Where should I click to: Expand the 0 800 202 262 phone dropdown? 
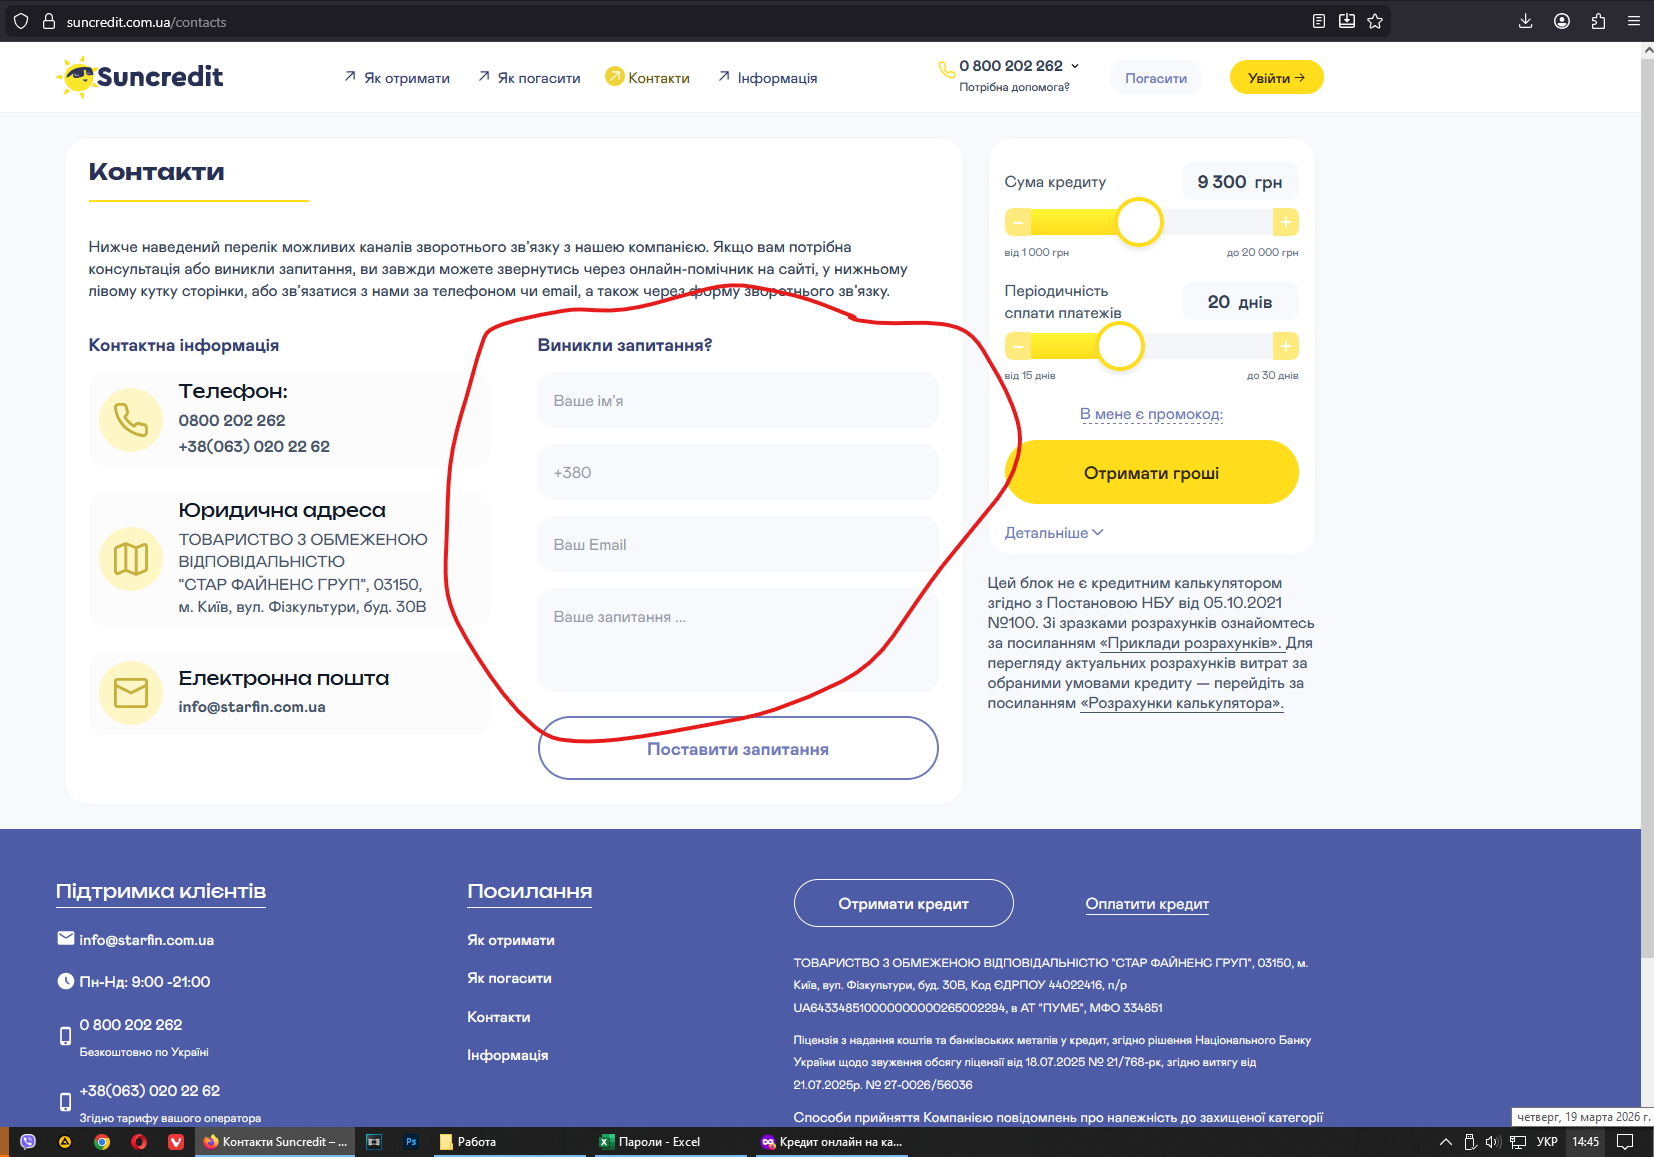[1075, 66]
